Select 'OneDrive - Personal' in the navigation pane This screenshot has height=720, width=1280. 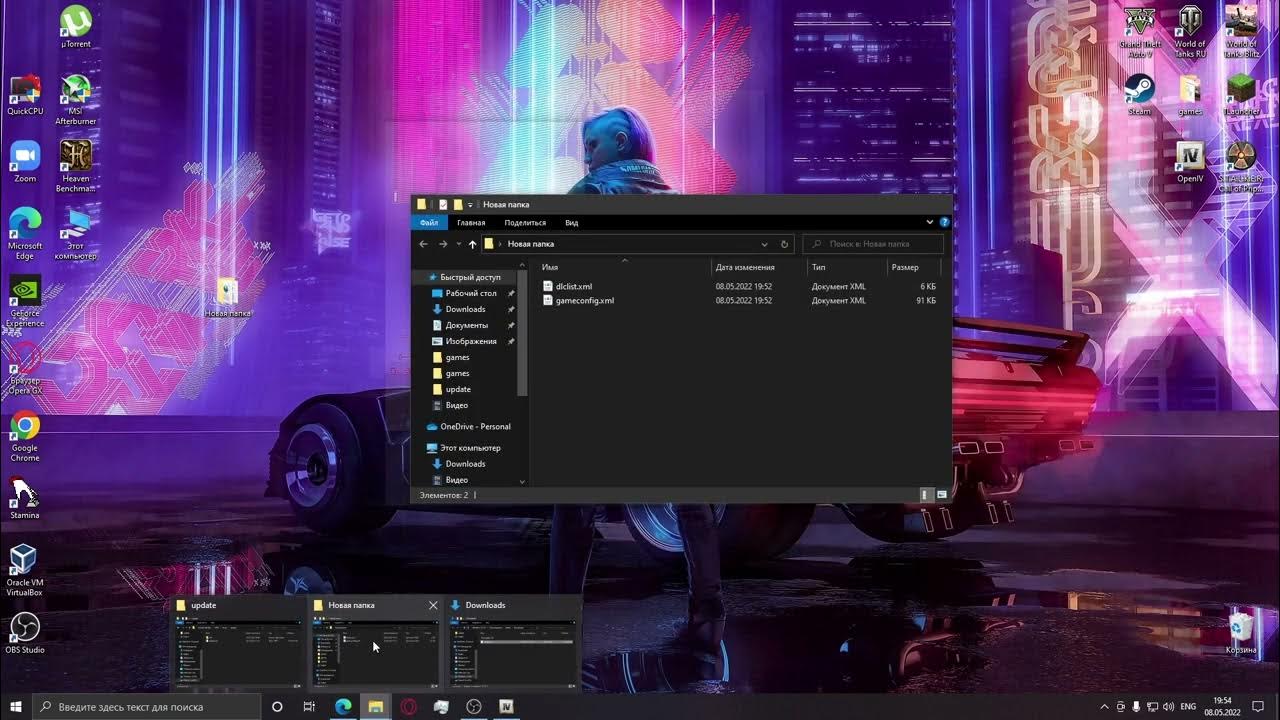click(475, 427)
